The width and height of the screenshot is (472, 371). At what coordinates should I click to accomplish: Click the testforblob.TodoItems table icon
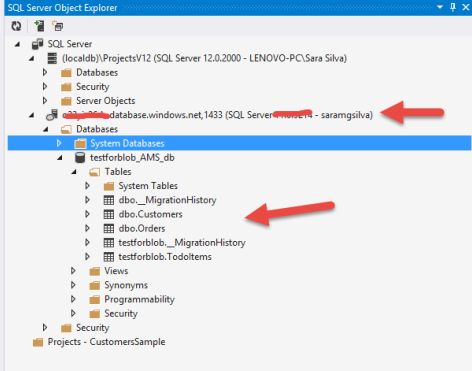point(109,257)
